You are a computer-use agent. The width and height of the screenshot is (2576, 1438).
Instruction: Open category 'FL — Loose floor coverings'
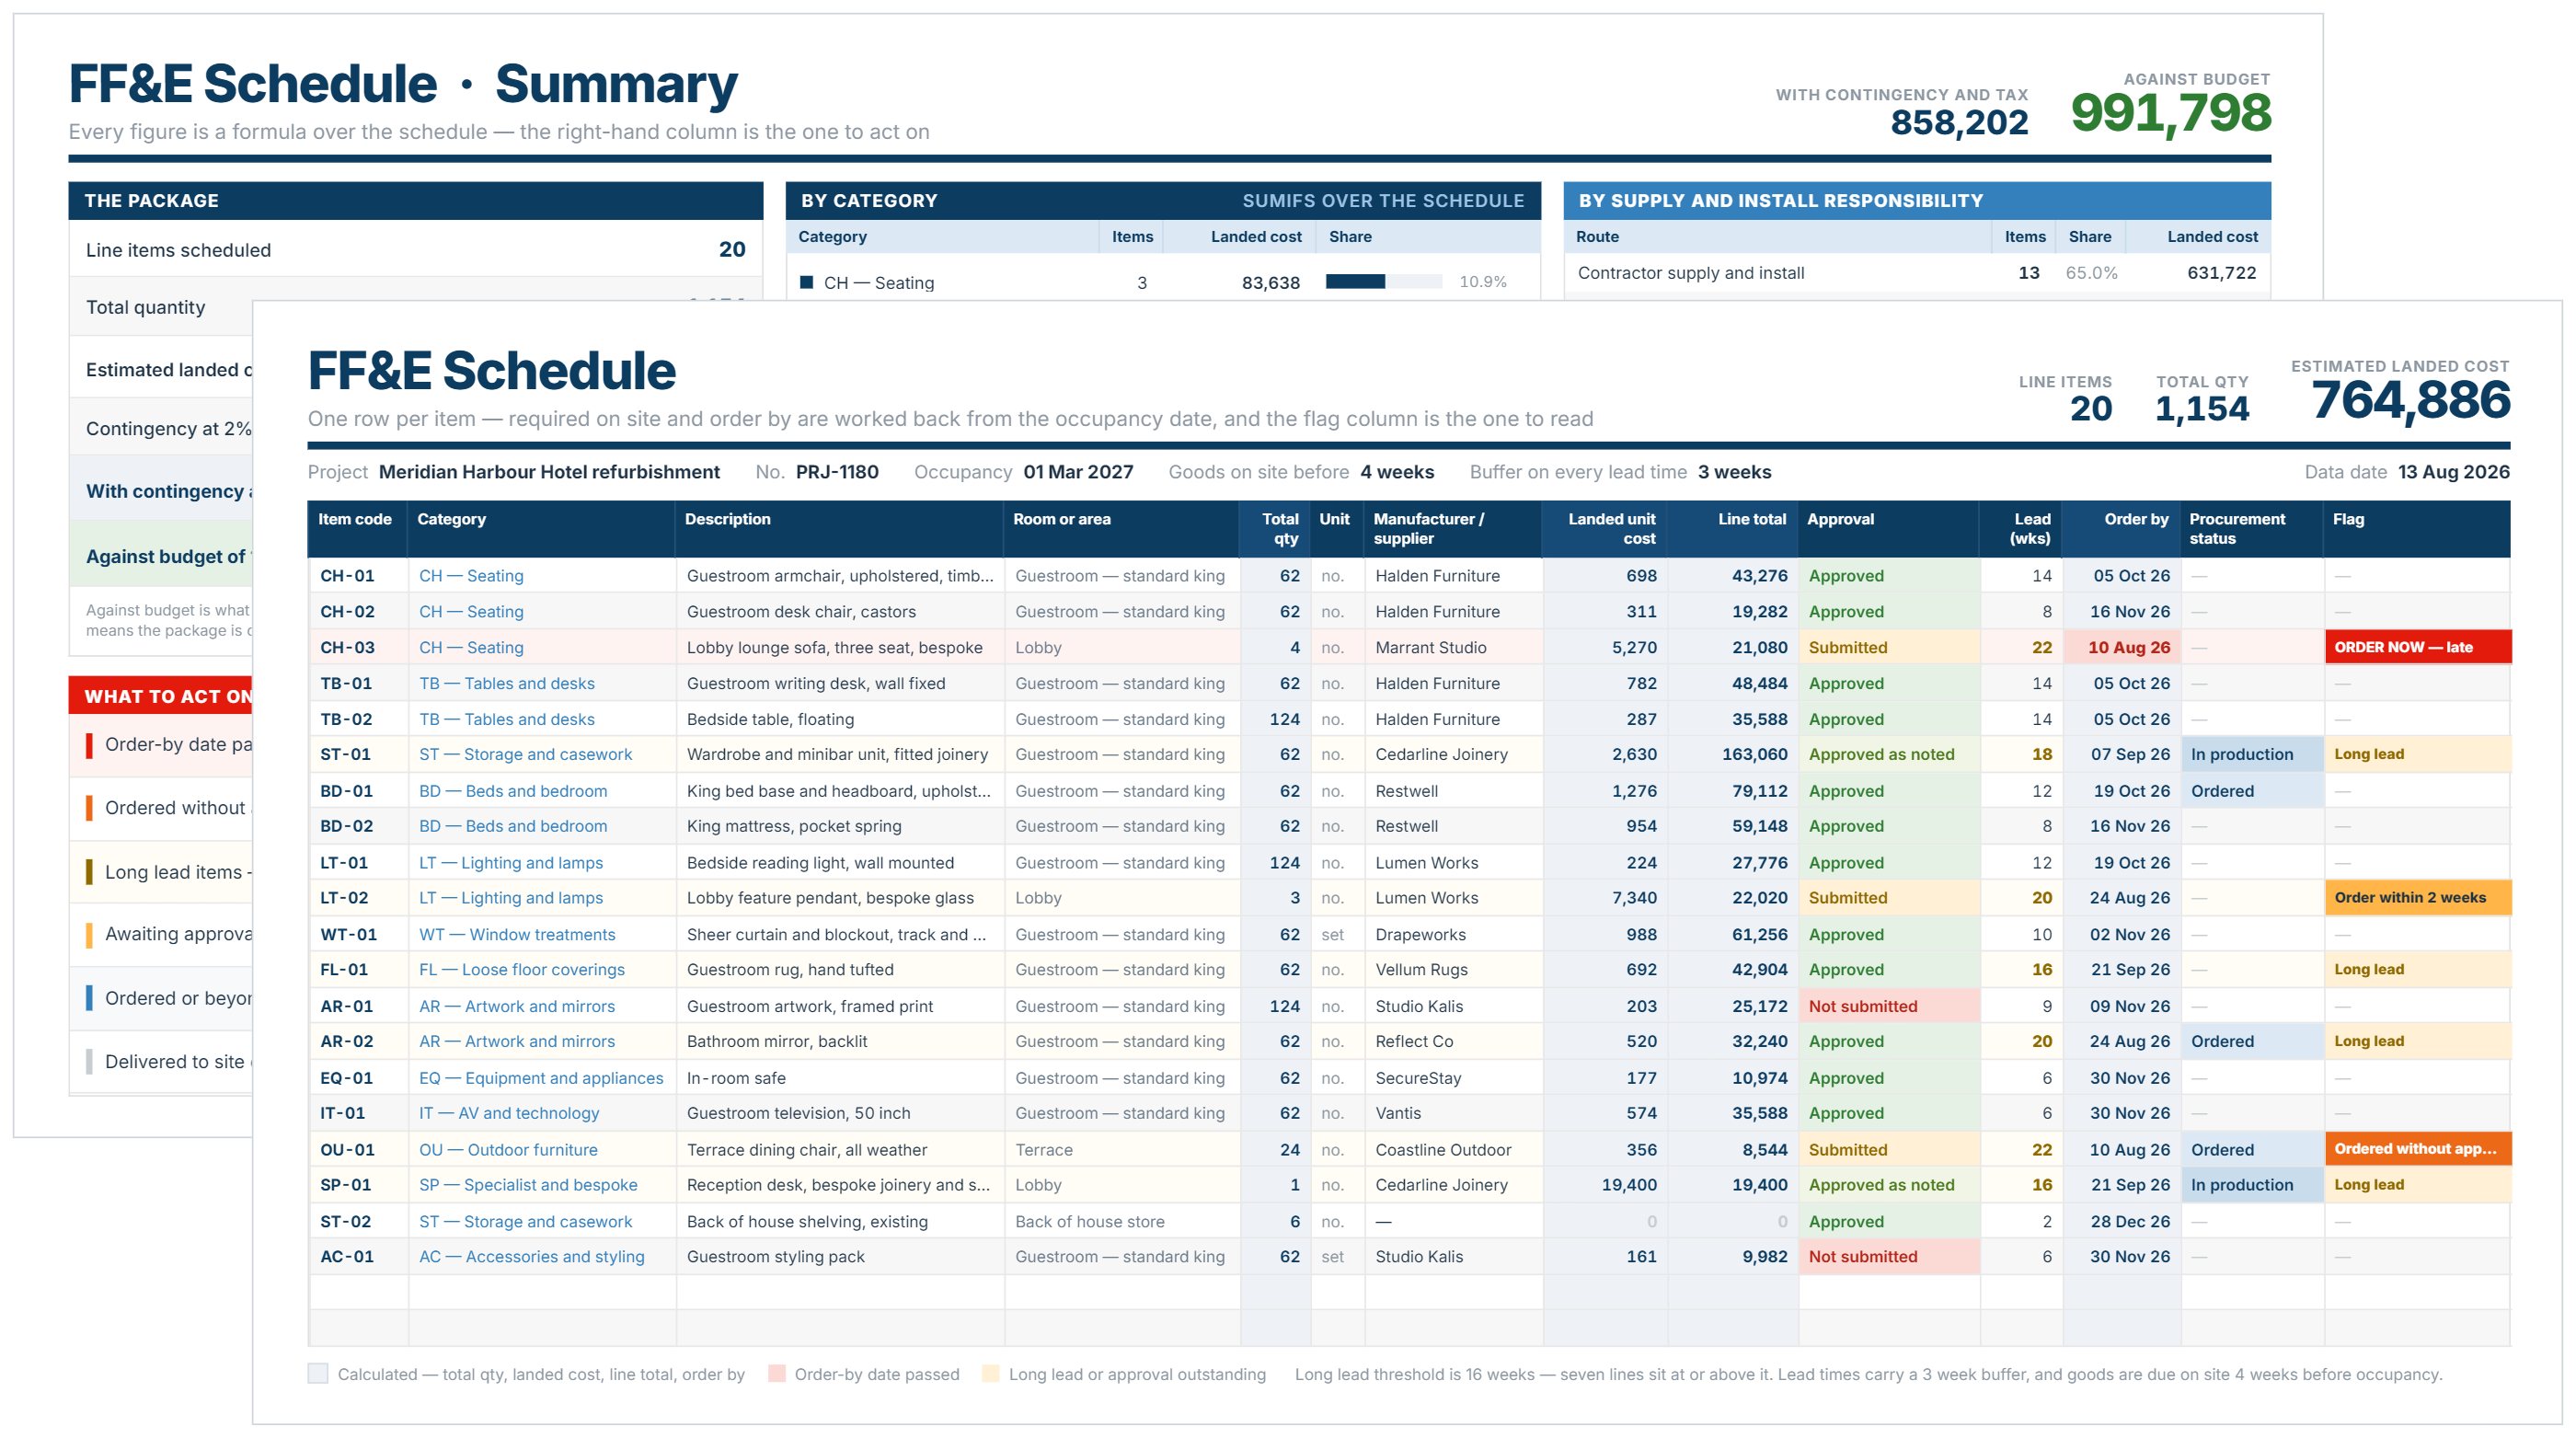[x=522, y=969]
